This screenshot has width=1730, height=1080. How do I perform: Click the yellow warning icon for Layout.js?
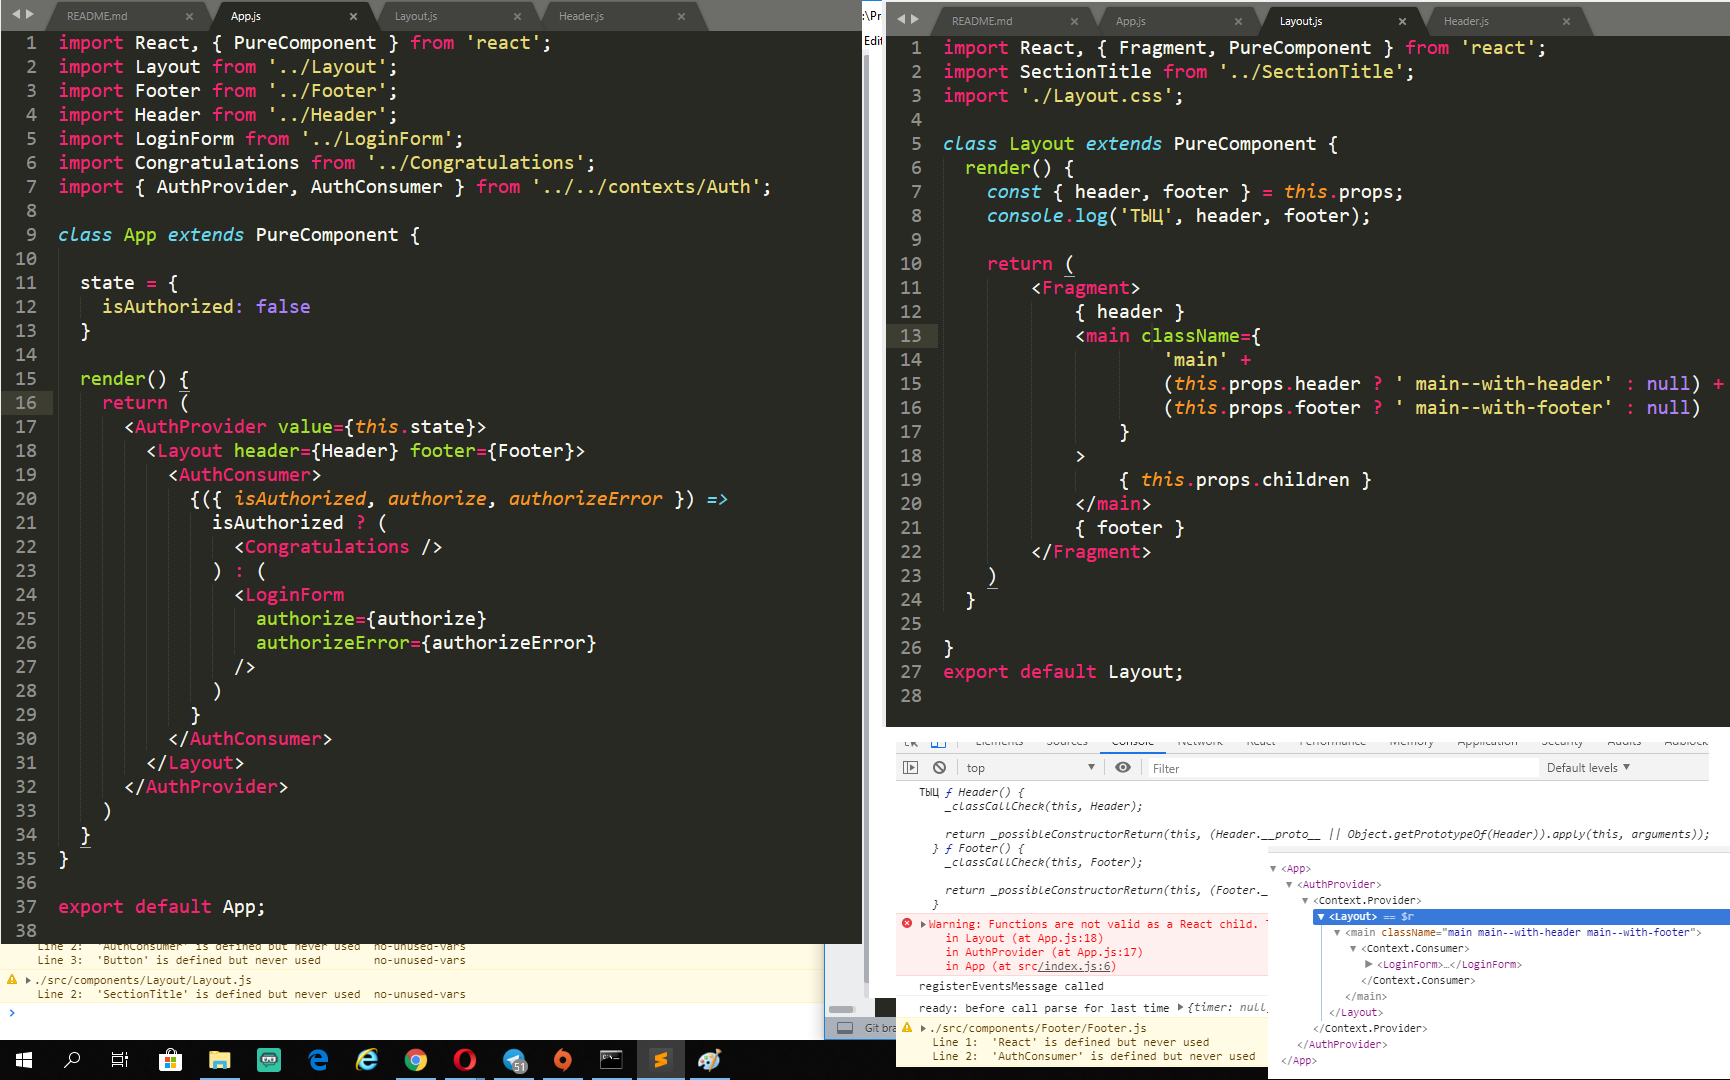12,980
